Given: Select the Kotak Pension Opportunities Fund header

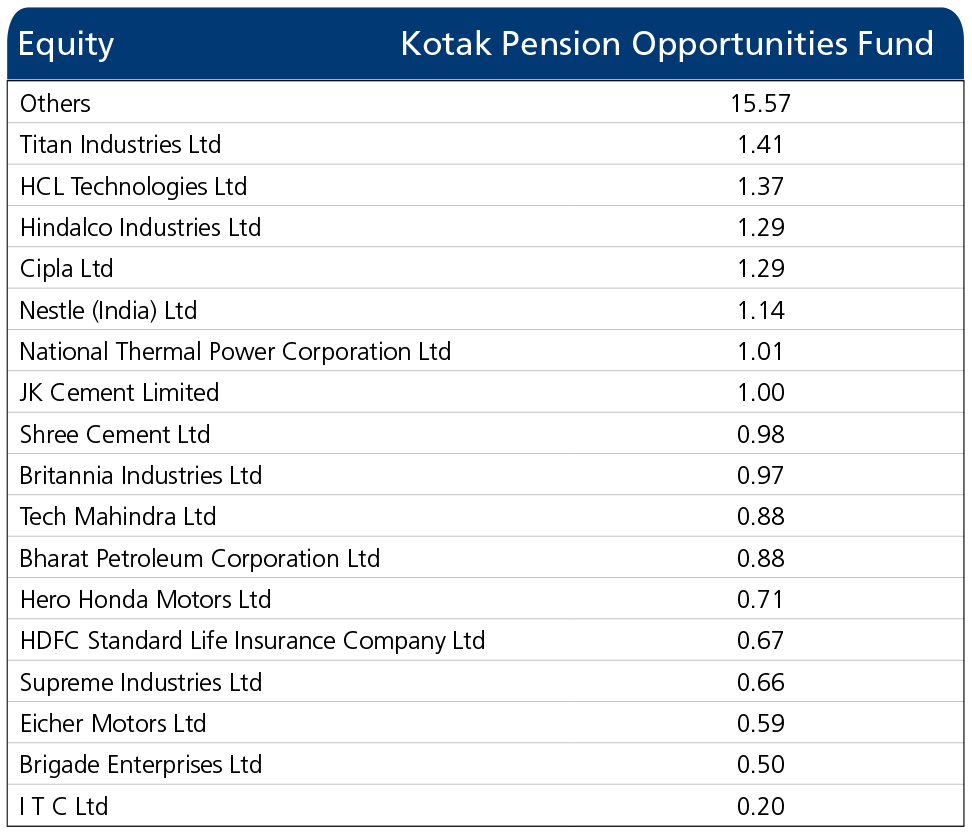Looking at the screenshot, I should coord(667,45).
